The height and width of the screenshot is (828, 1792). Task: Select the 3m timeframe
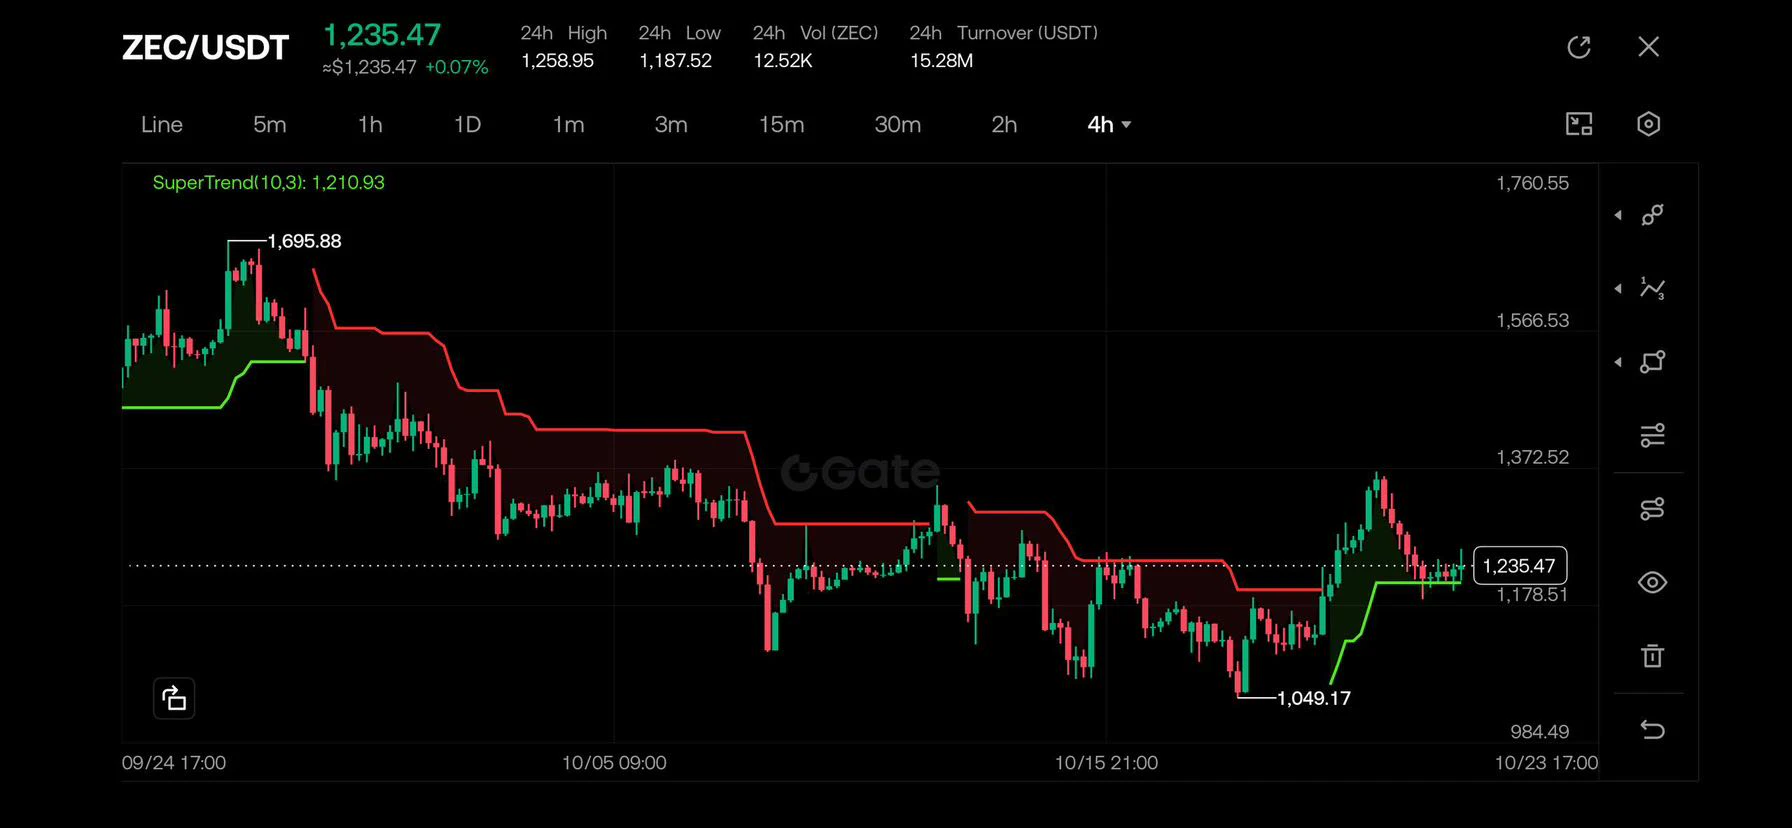671,124
